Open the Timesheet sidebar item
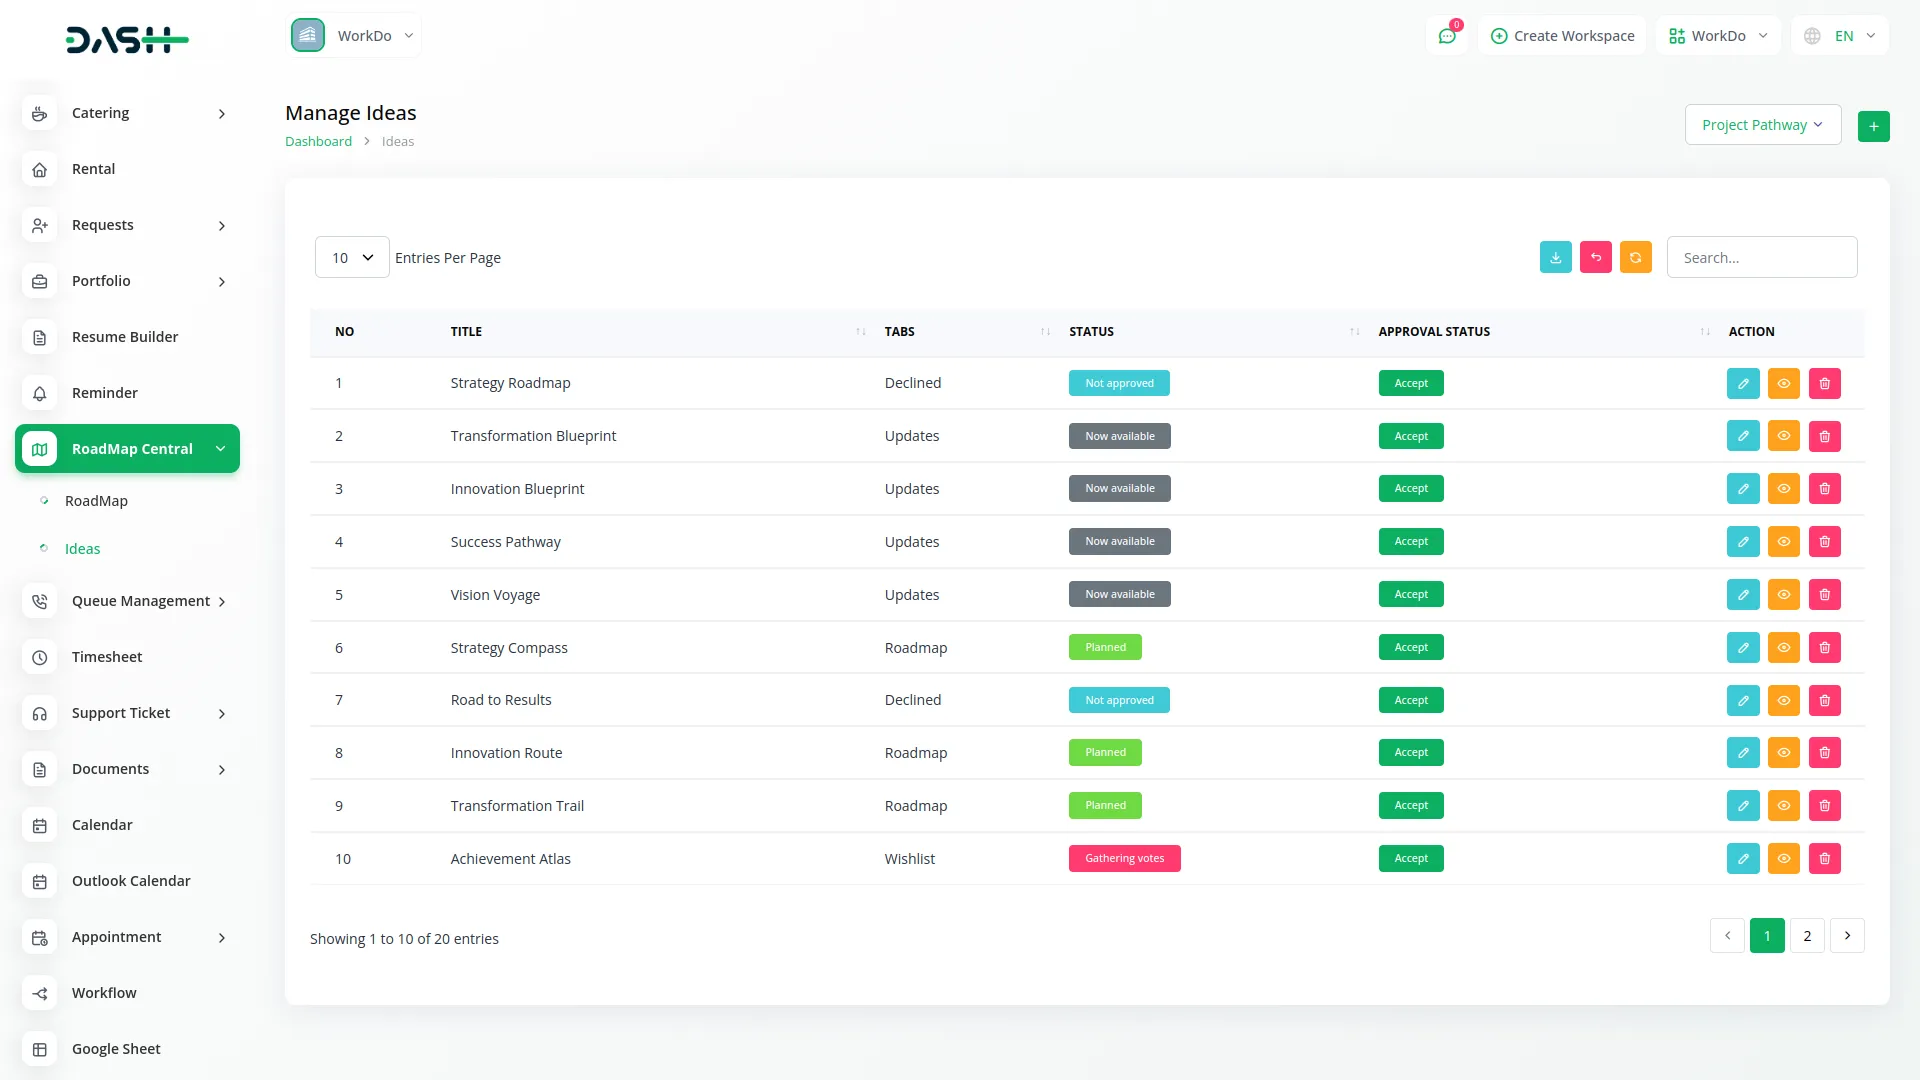Image resolution: width=1920 pixels, height=1080 pixels. click(107, 657)
